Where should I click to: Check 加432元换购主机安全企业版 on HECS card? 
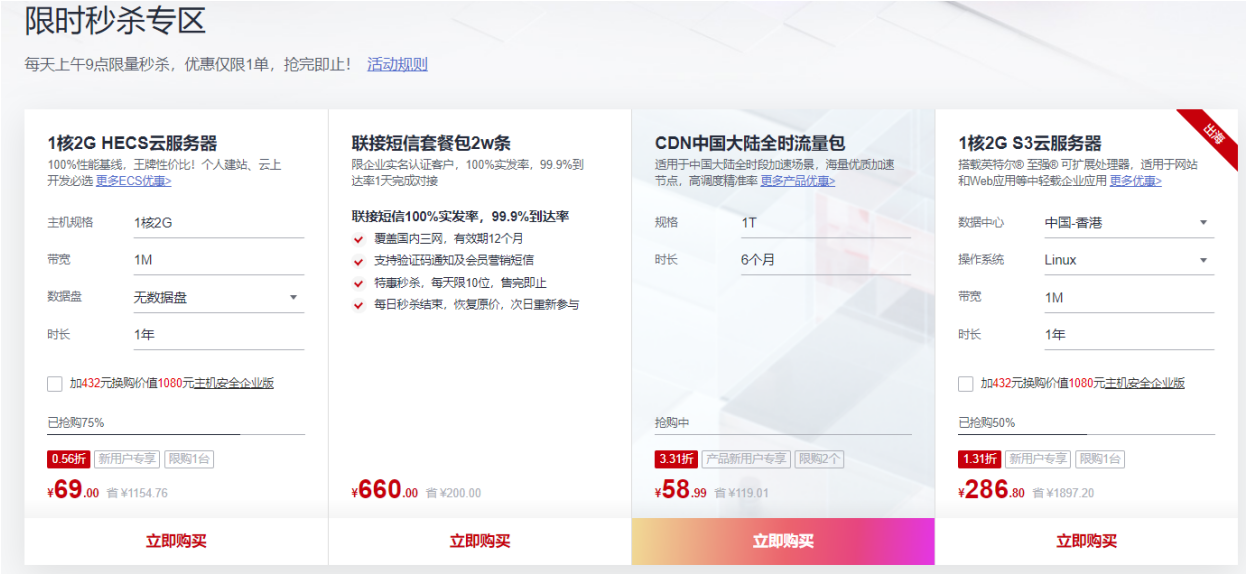tap(52, 383)
